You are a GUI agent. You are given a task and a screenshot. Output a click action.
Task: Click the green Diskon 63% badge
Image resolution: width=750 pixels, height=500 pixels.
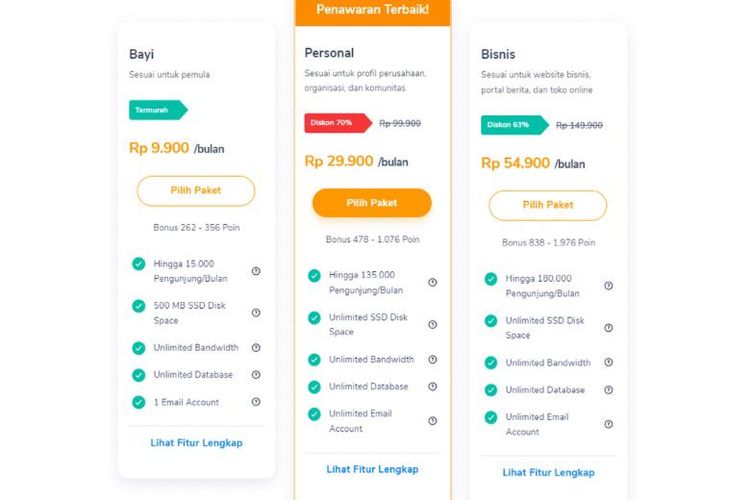(512, 125)
